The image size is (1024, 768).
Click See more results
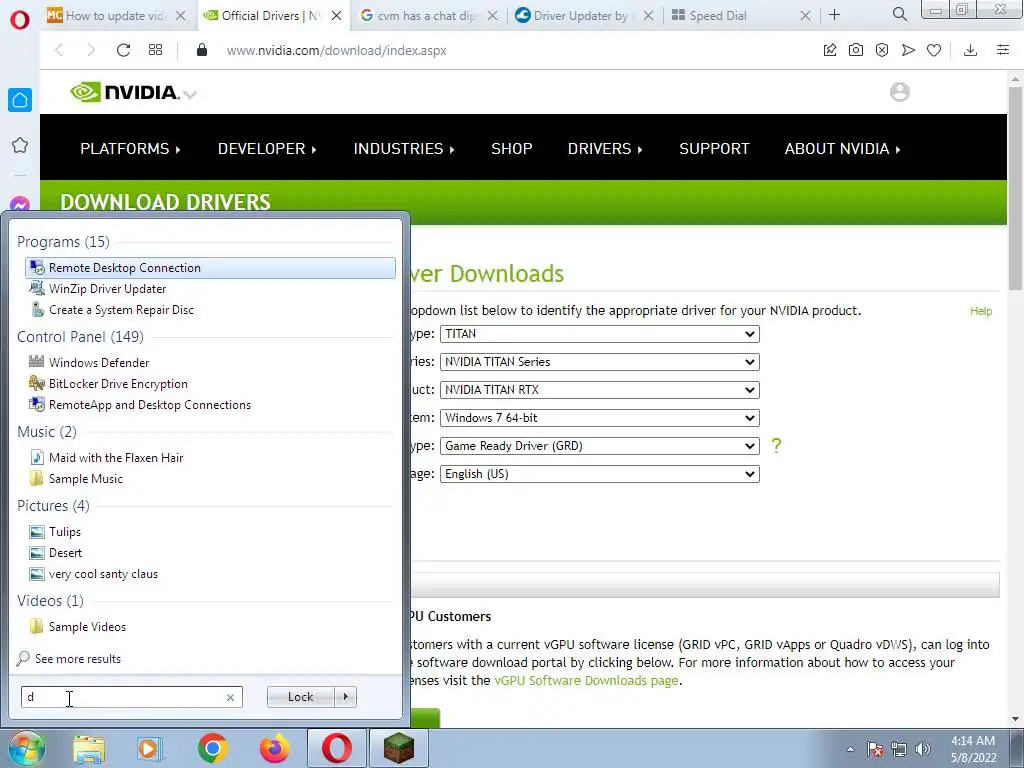point(78,659)
